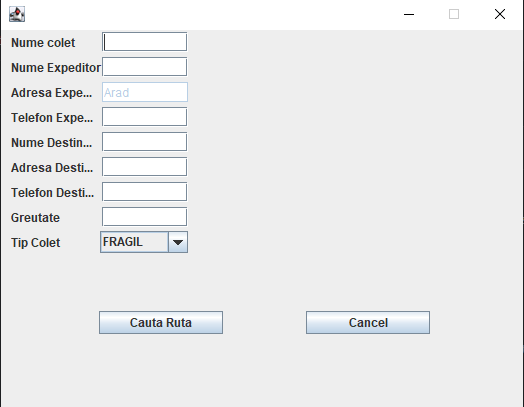Focus the Adresa Destinatar input field
Image resolution: width=524 pixels, height=407 pixels.
[144, 167]
